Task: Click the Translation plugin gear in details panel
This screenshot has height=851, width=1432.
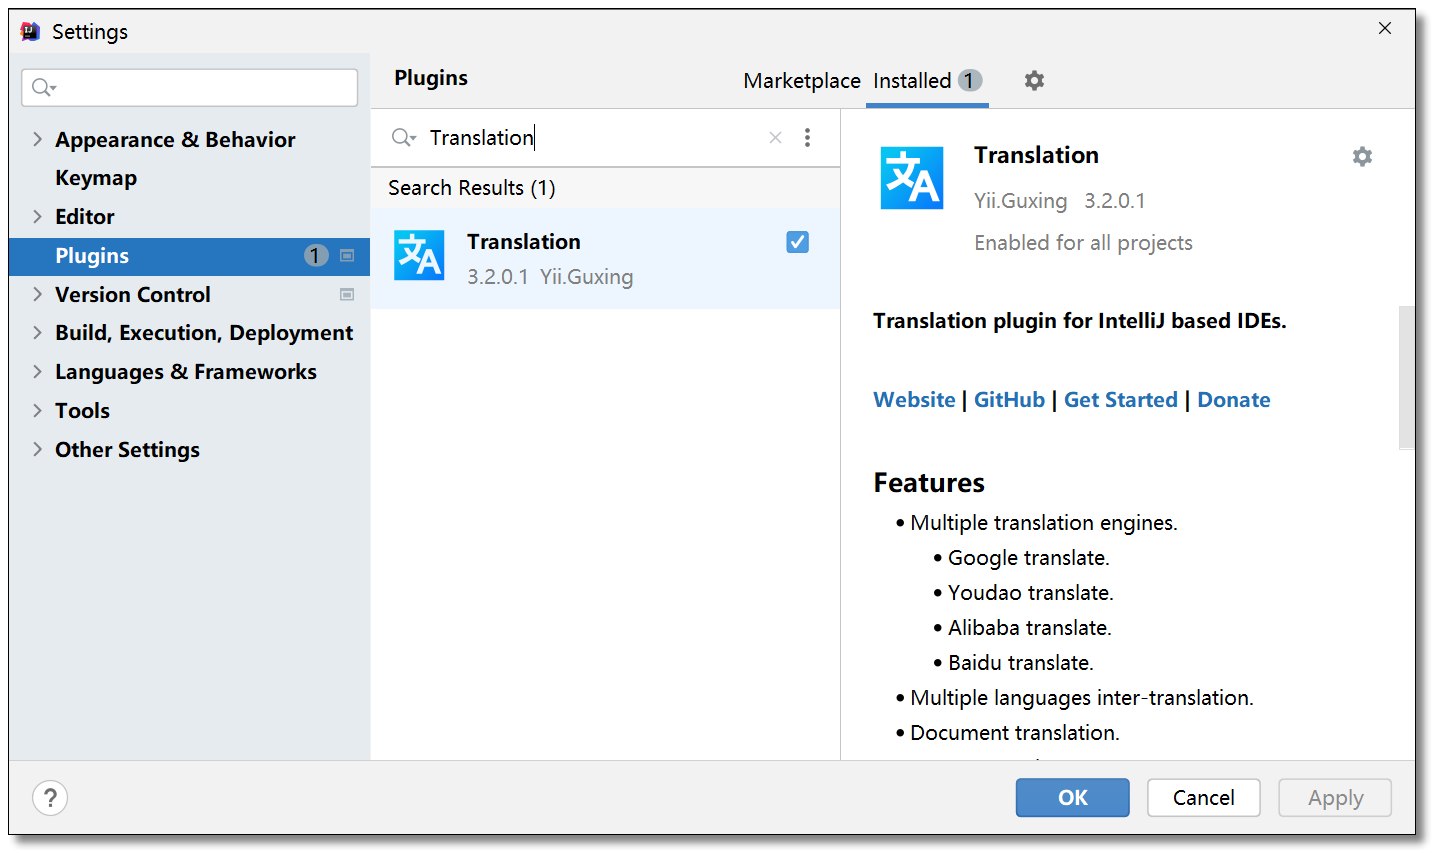Action: click(x=1362, y=156)
